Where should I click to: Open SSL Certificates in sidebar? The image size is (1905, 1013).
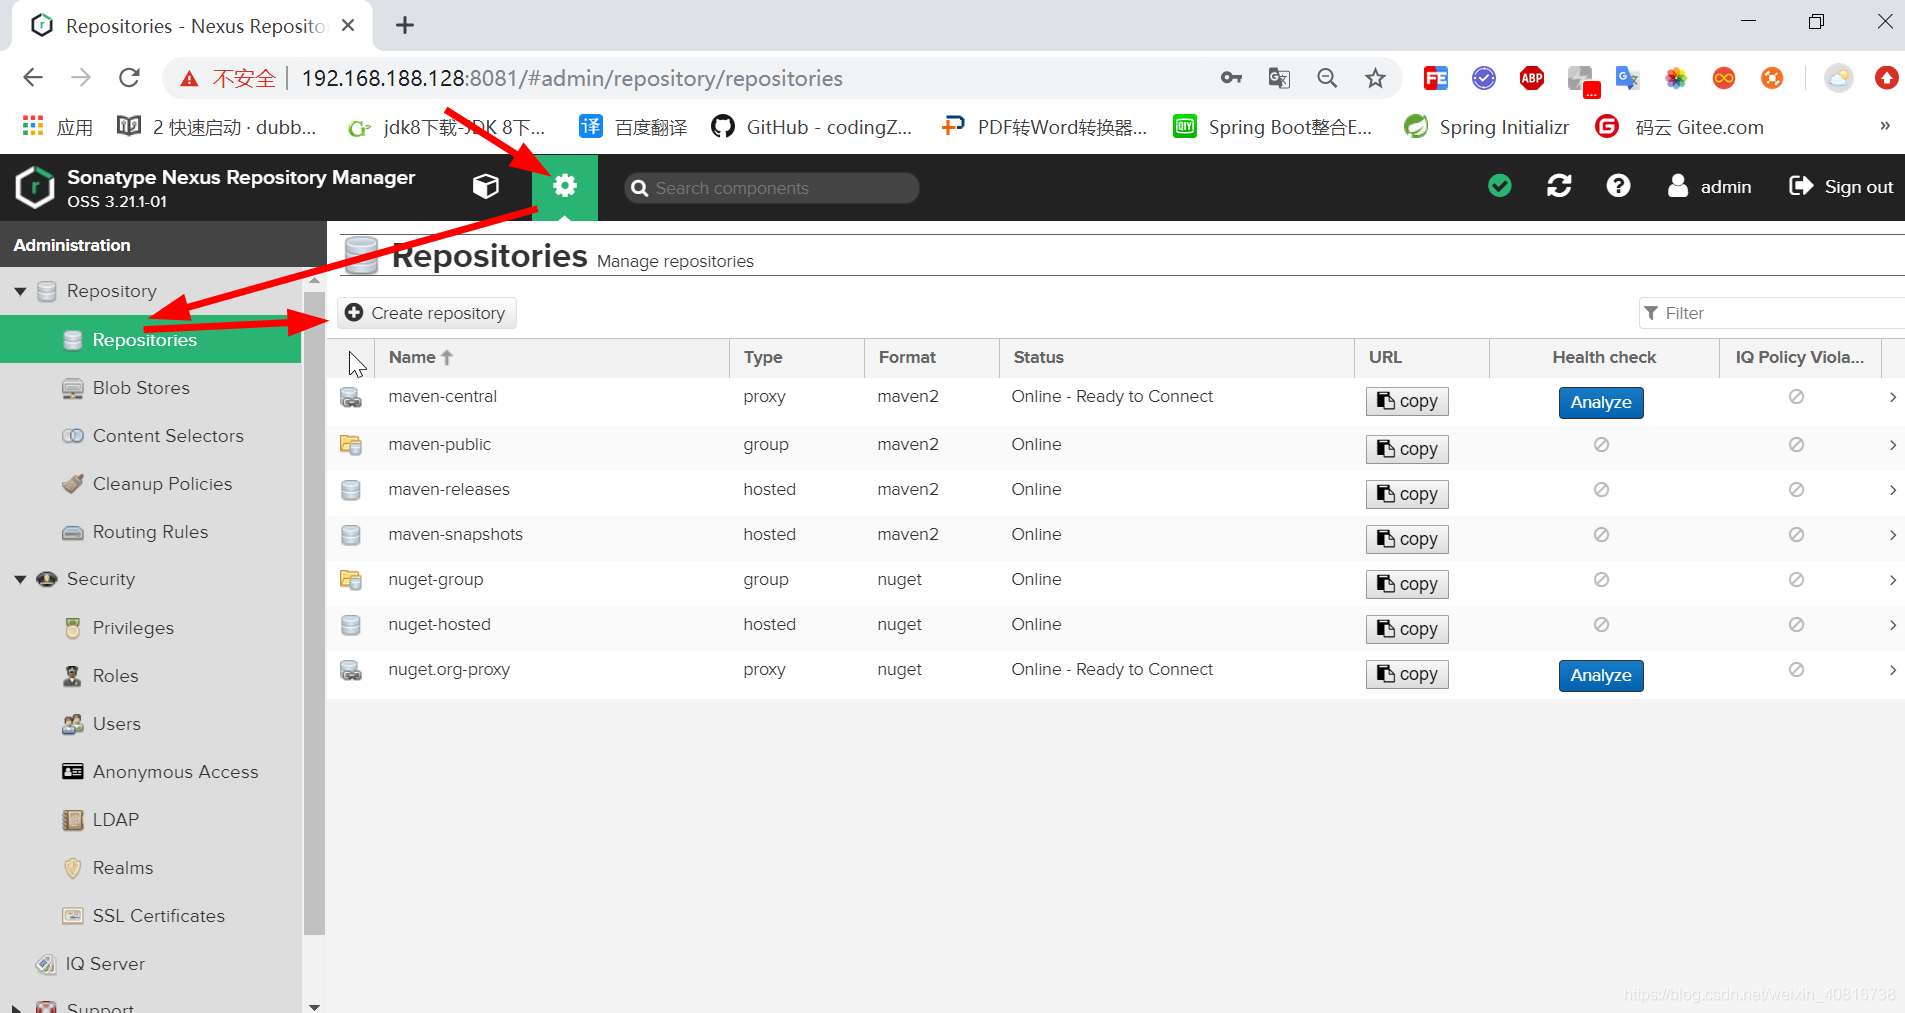click(150, 916)
